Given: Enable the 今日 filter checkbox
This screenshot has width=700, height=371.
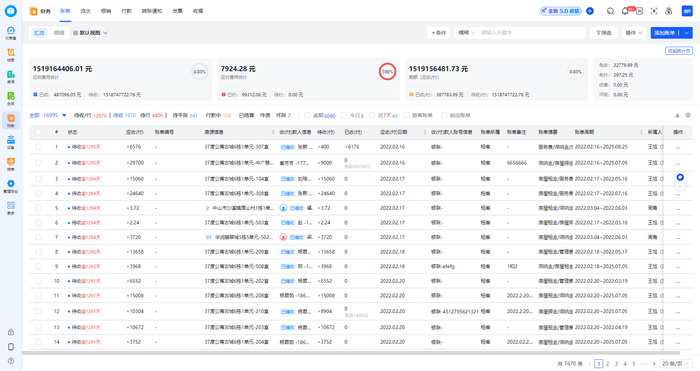Looking at the screenshot, I should [x=344, y=115].
